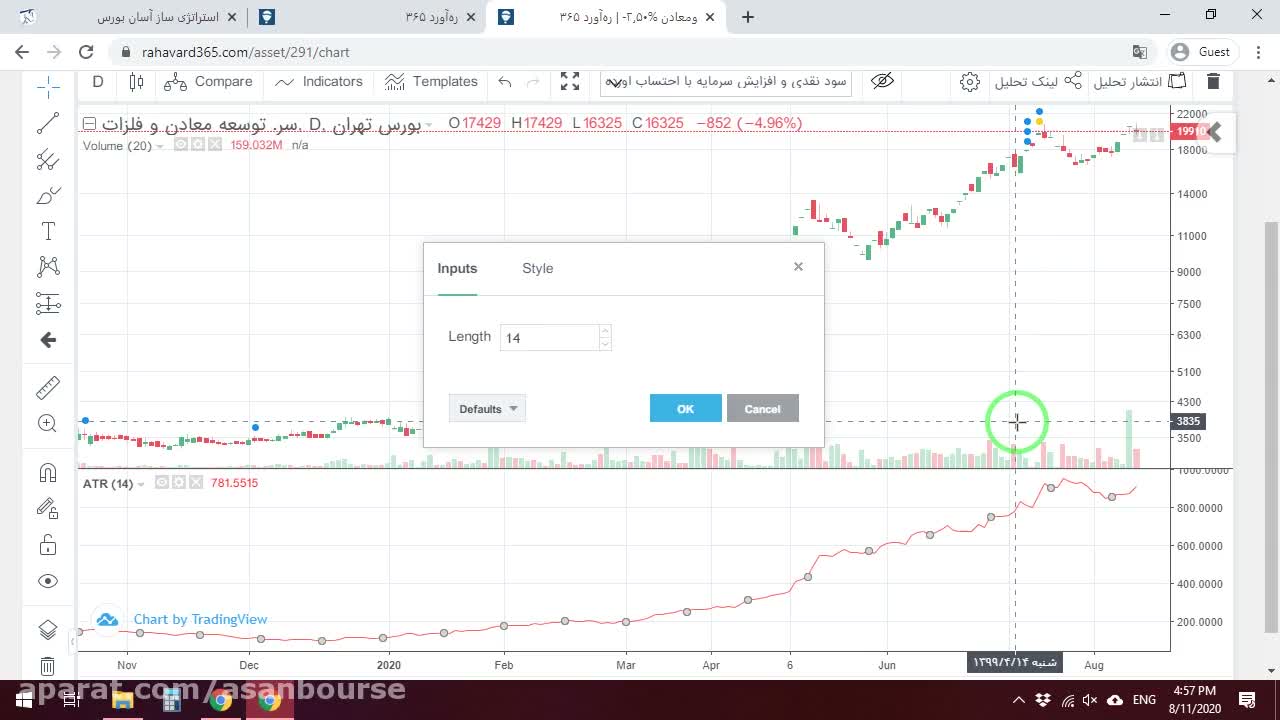The image size is (1280, 720).
Task: Toggle lock all drawing tools padlock
Action: point(48,545)
